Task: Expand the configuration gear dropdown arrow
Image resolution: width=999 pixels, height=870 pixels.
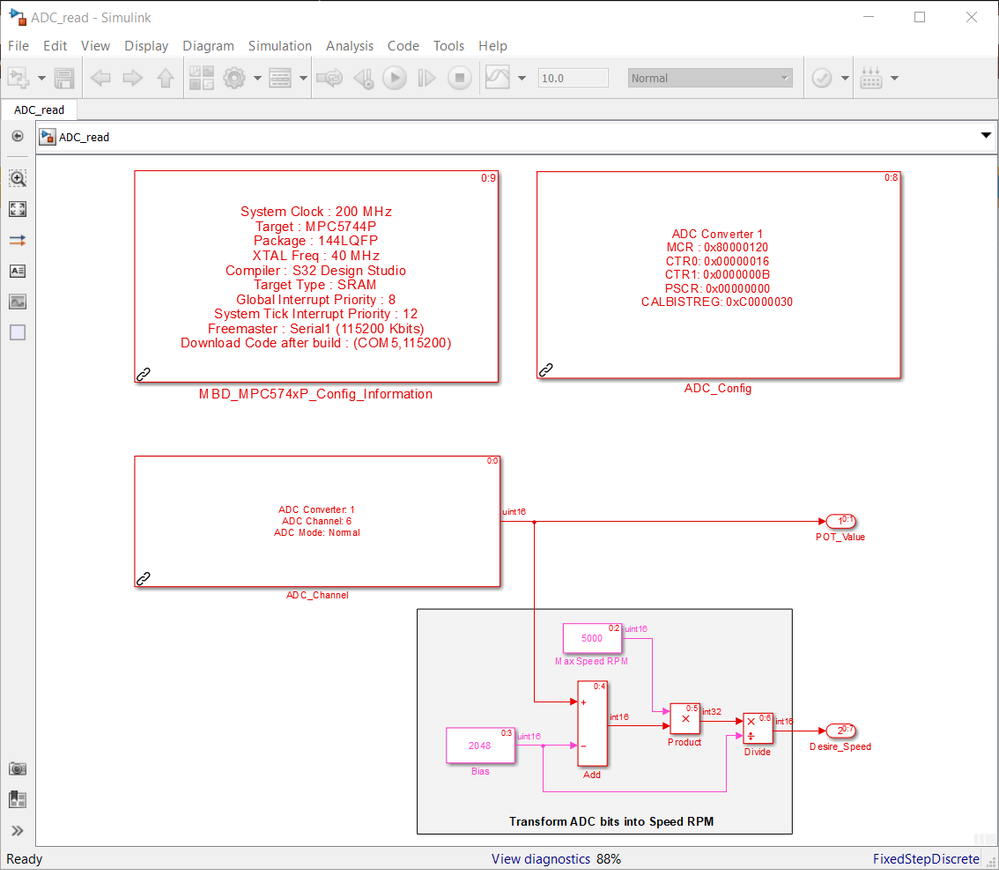Action: click(x=257, y=78)
